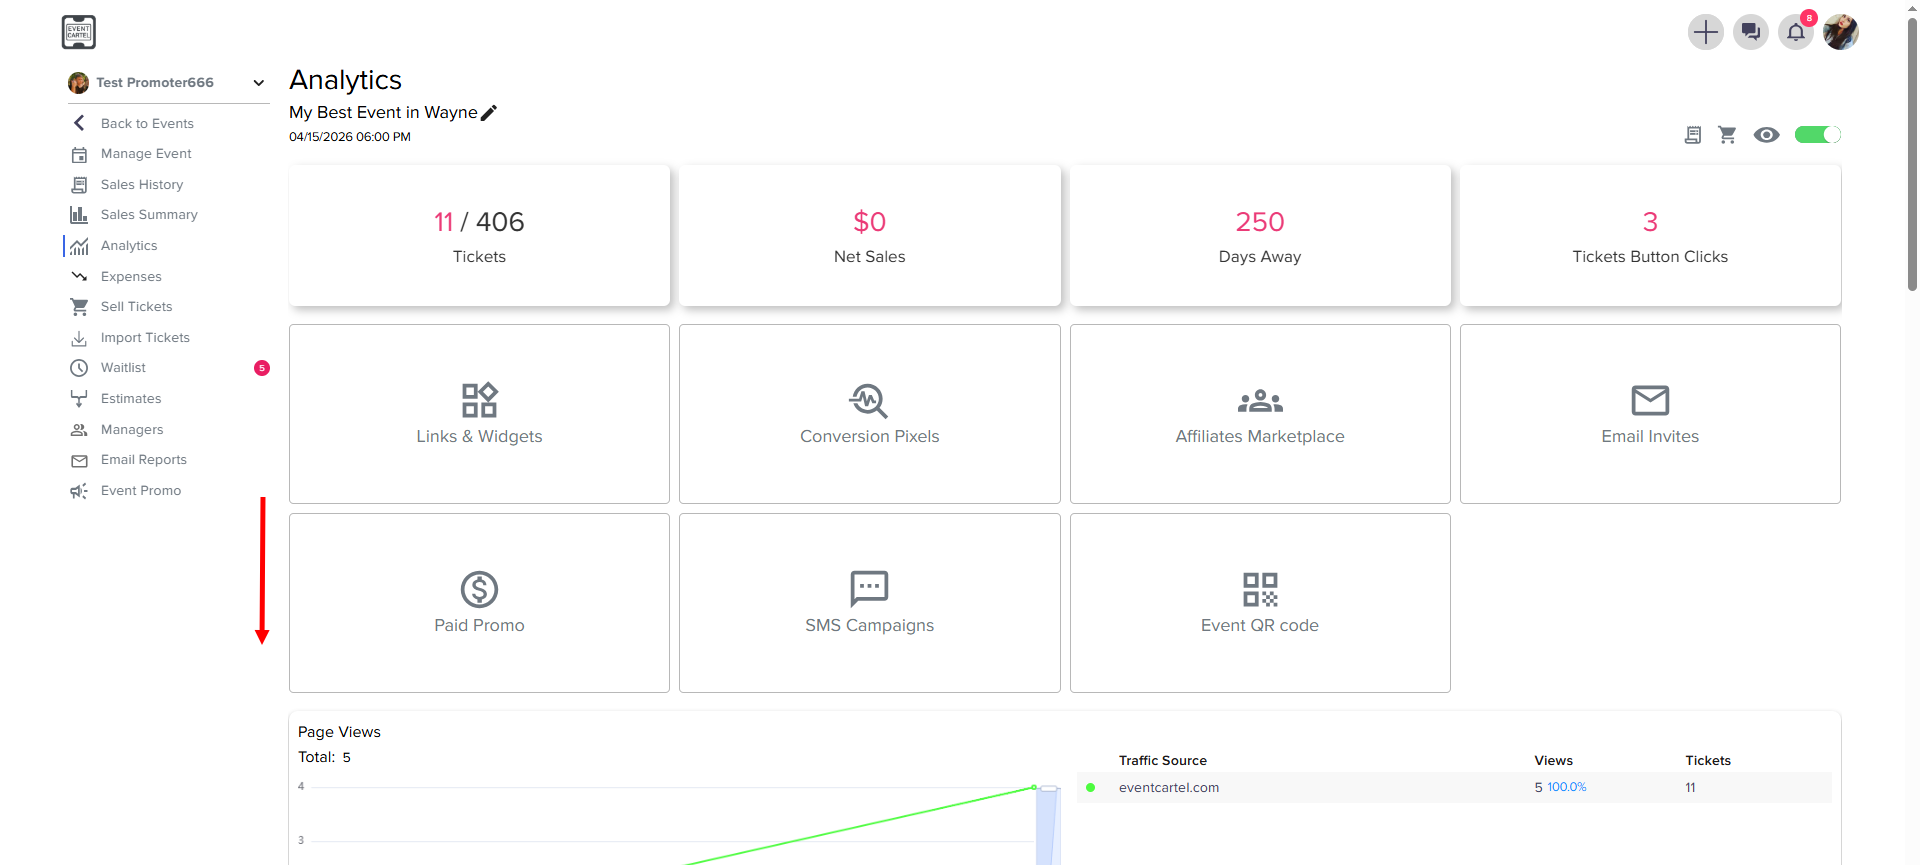
Task: Open the chat messages icon
Action: pos(1750,32)
